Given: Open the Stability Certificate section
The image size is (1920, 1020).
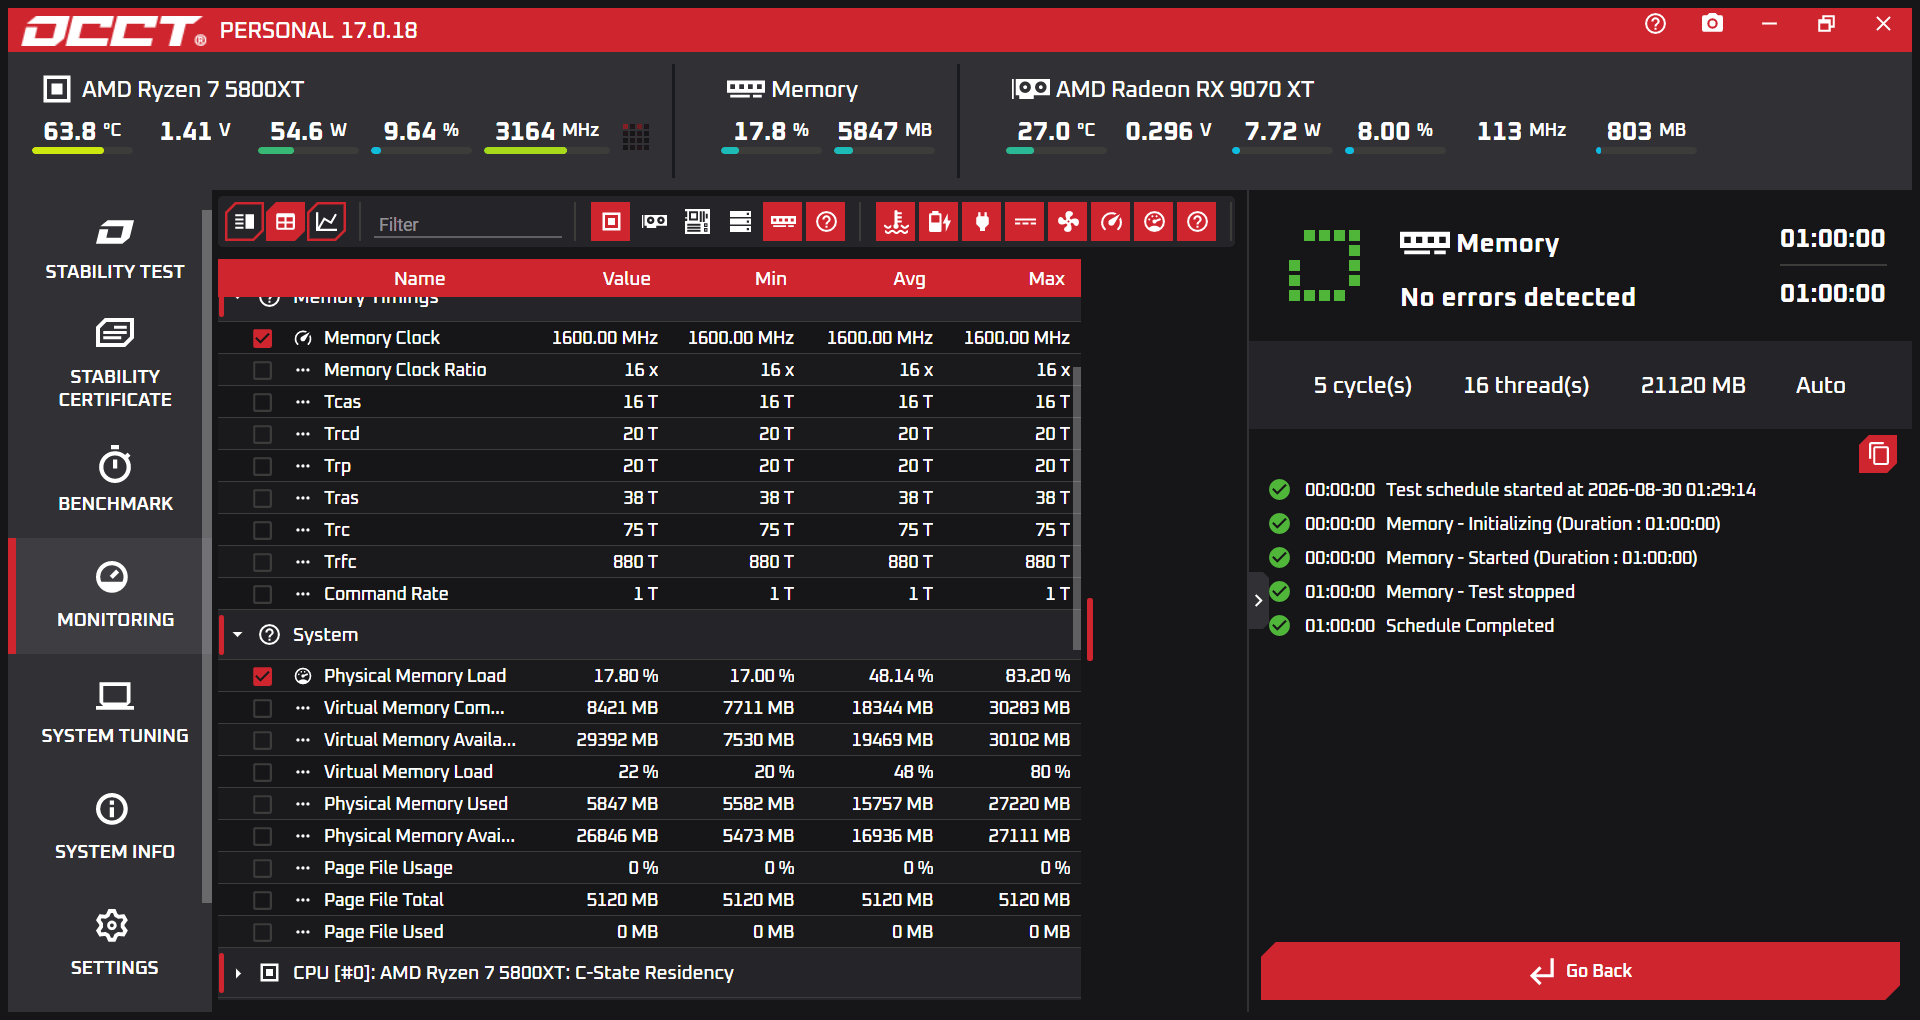Looking at the screenshot, I should 114,362.
